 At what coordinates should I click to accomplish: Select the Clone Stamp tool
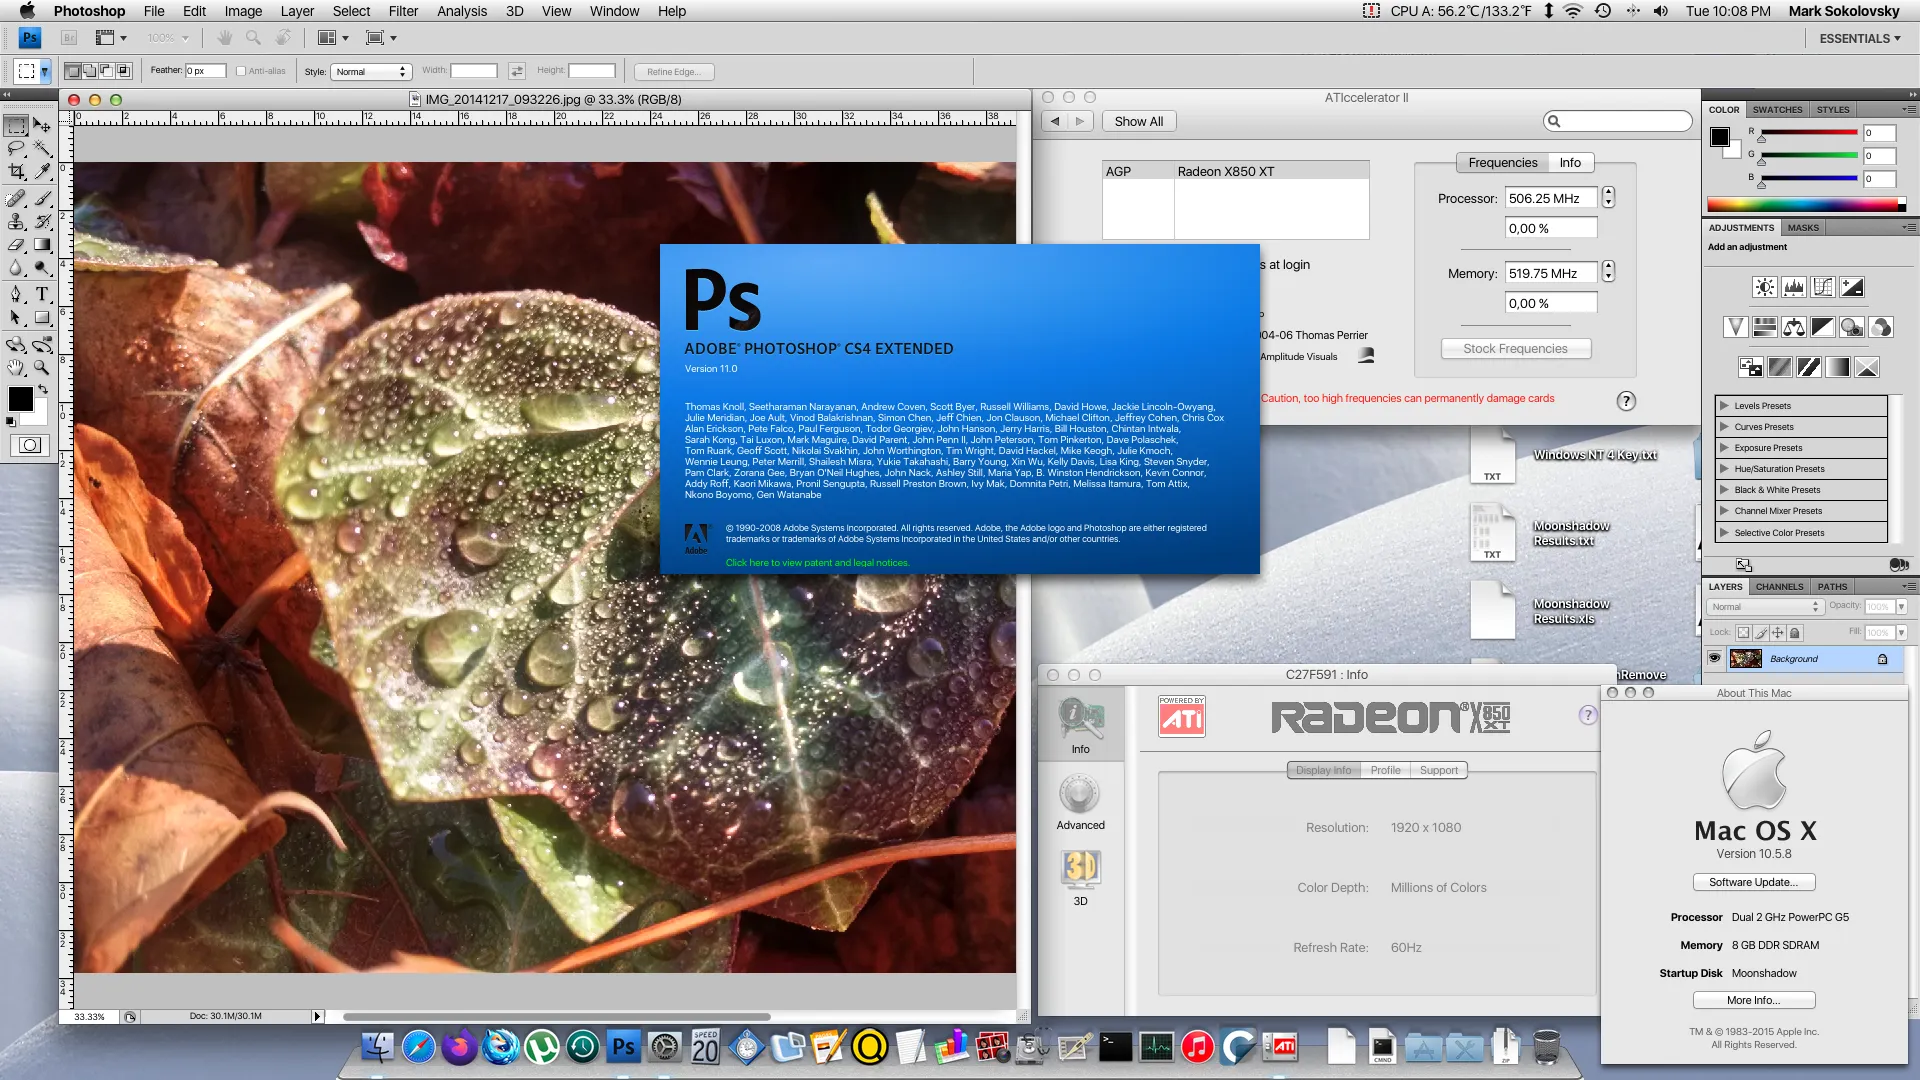pos(16,221)
